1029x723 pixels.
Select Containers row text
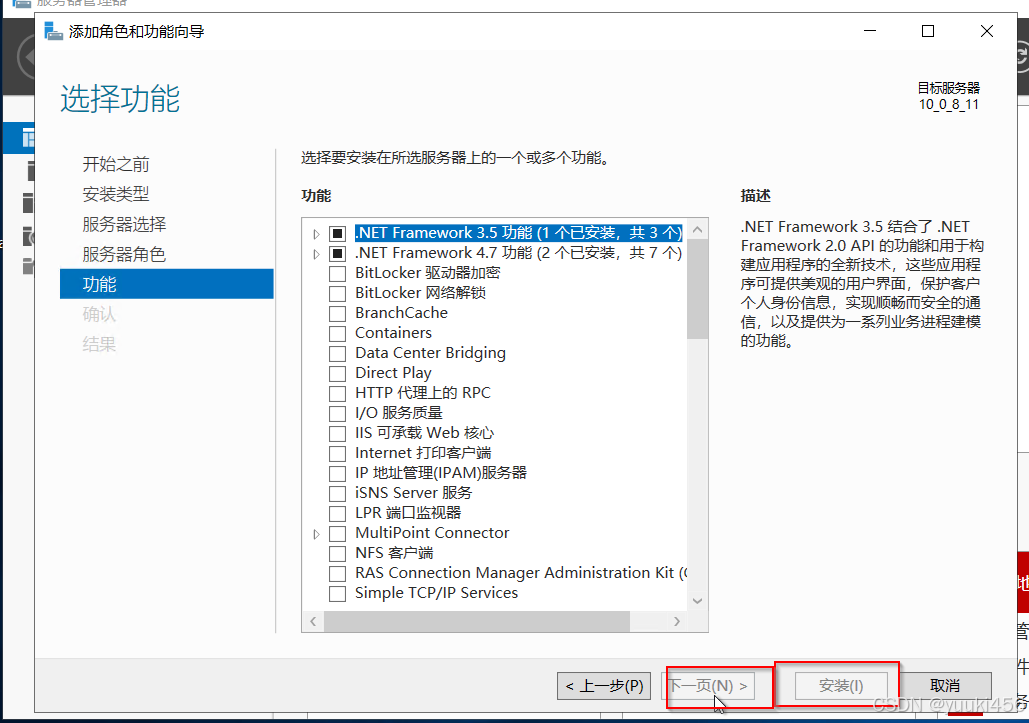[393, 333]
